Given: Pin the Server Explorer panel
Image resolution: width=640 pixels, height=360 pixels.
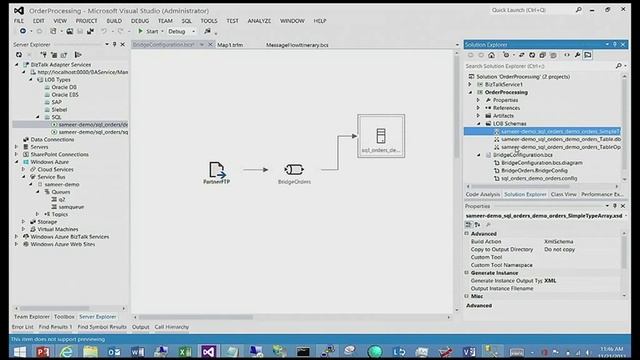Looking at the screenshot, I should pyautogui.click(x=115, y=44).
